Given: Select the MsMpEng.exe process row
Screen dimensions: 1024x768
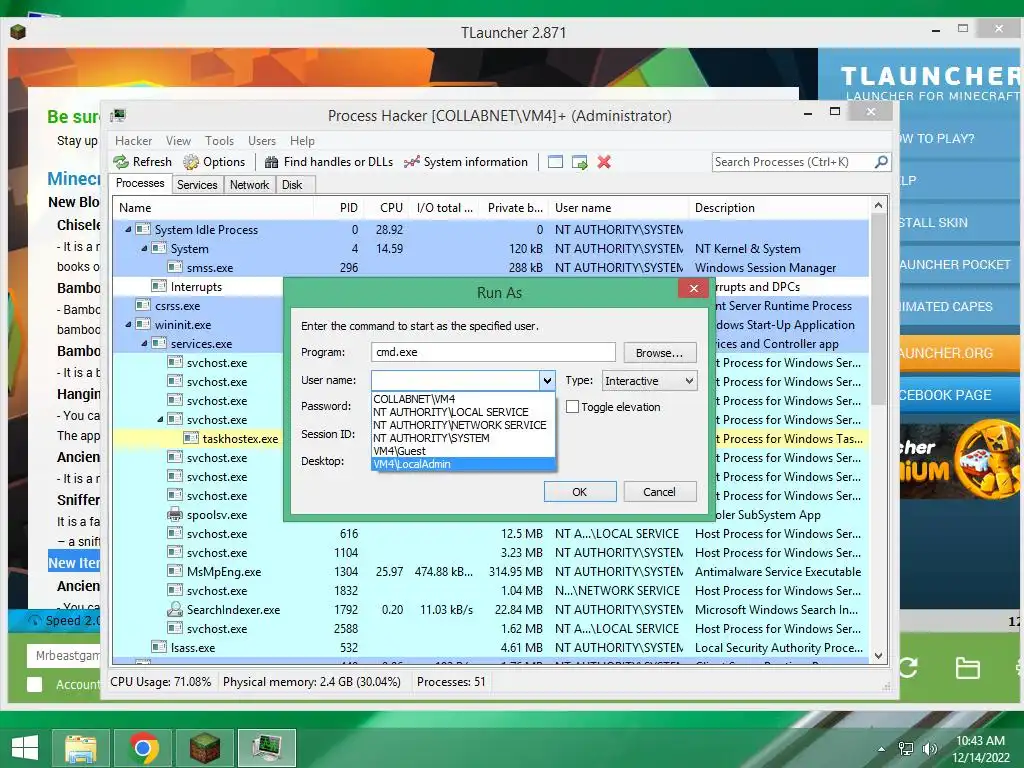Looking at the screenshot, I should tap(490, 571).
